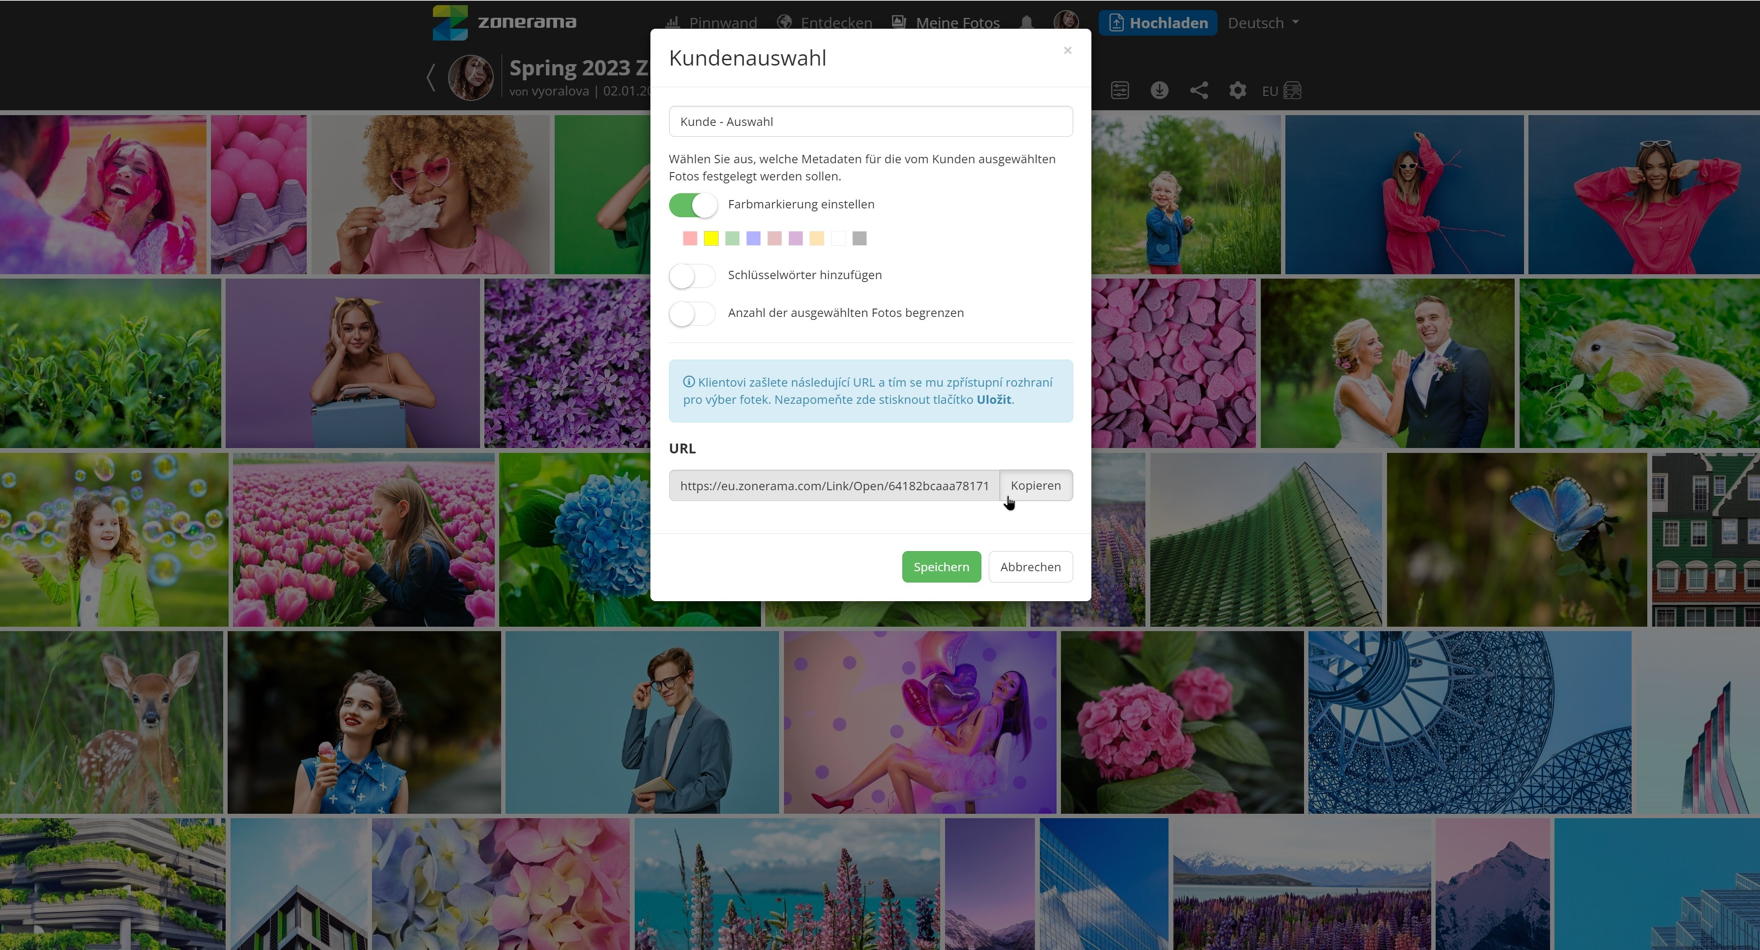Click the Zonerama logo
Viewport: 1760px width, 950px height.
point(504,22)
